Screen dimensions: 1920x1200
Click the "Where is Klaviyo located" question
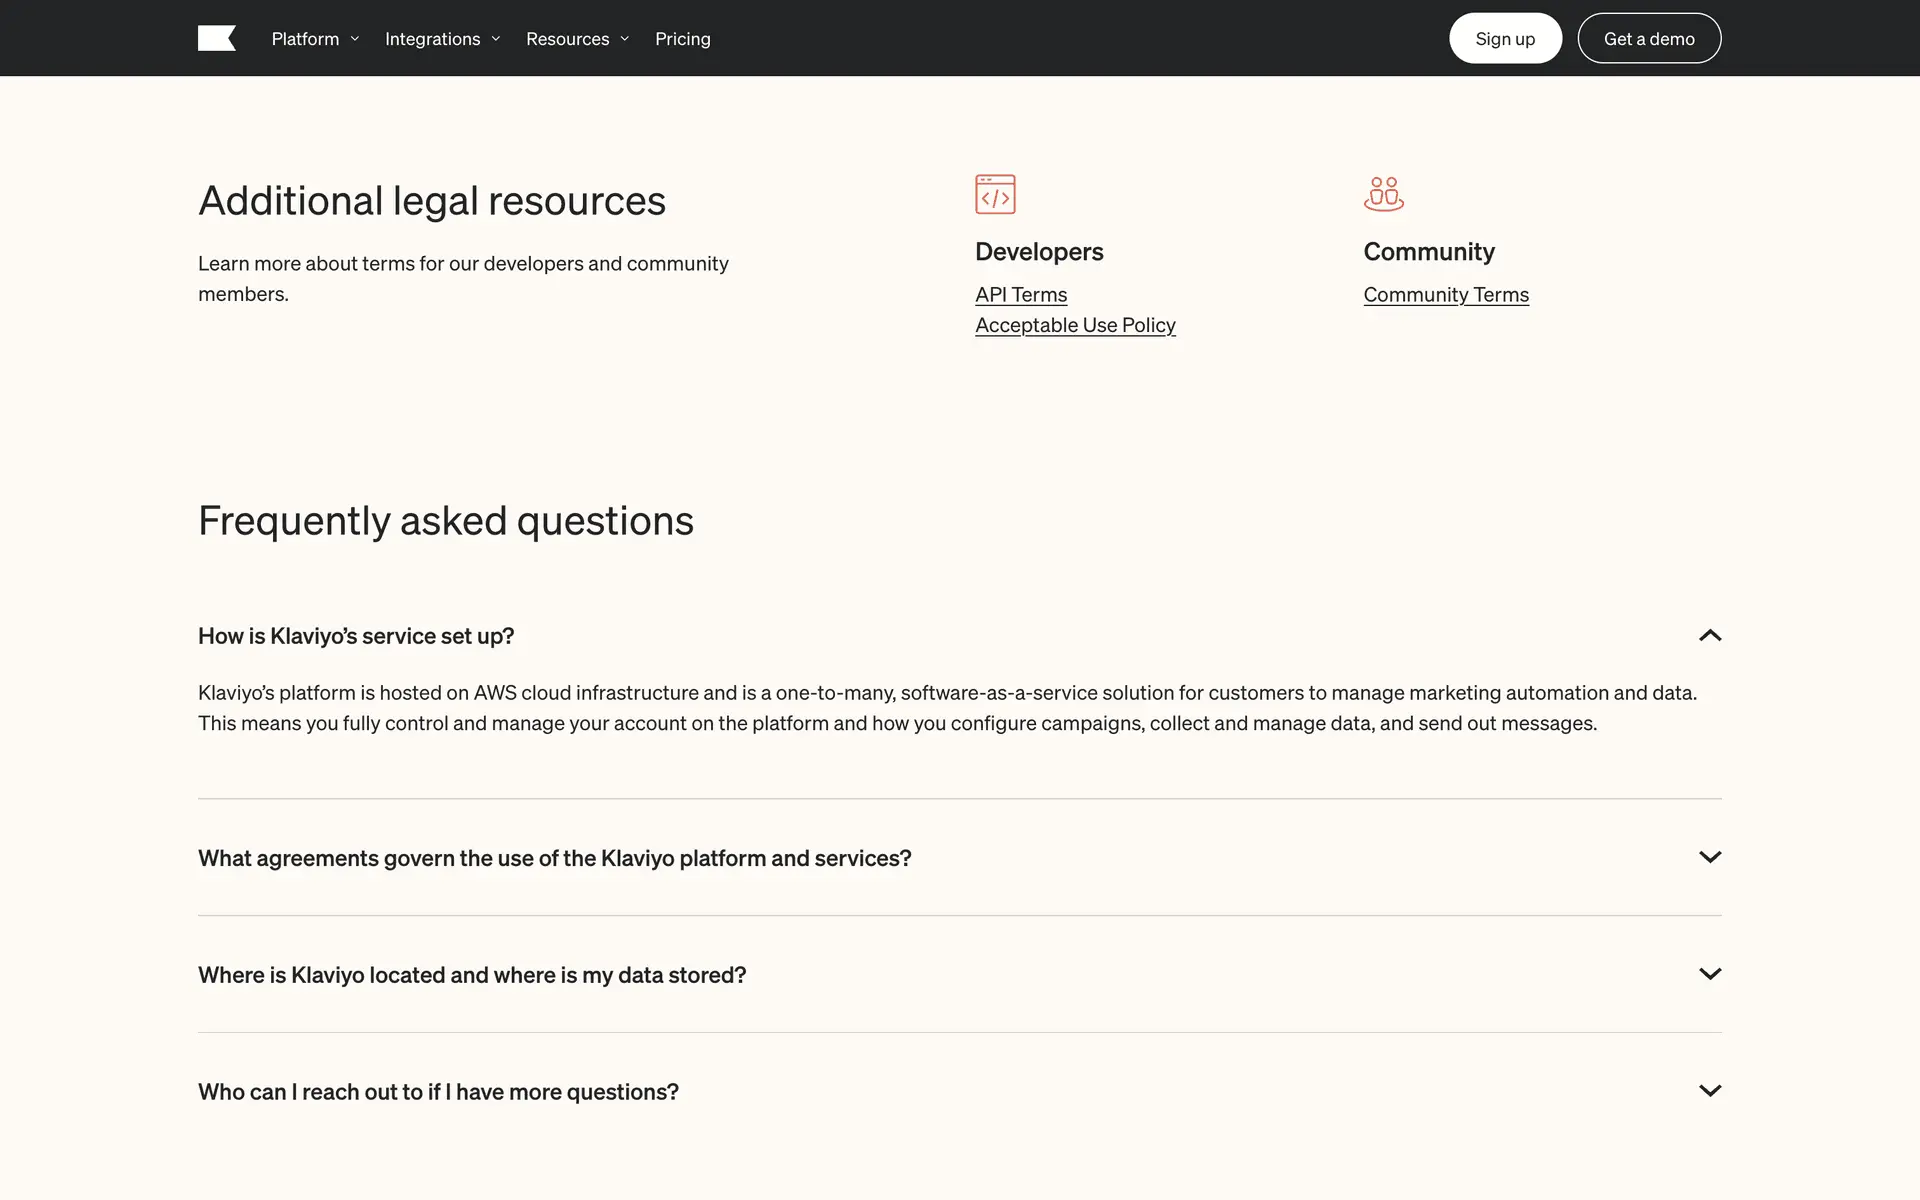(472, 975)
